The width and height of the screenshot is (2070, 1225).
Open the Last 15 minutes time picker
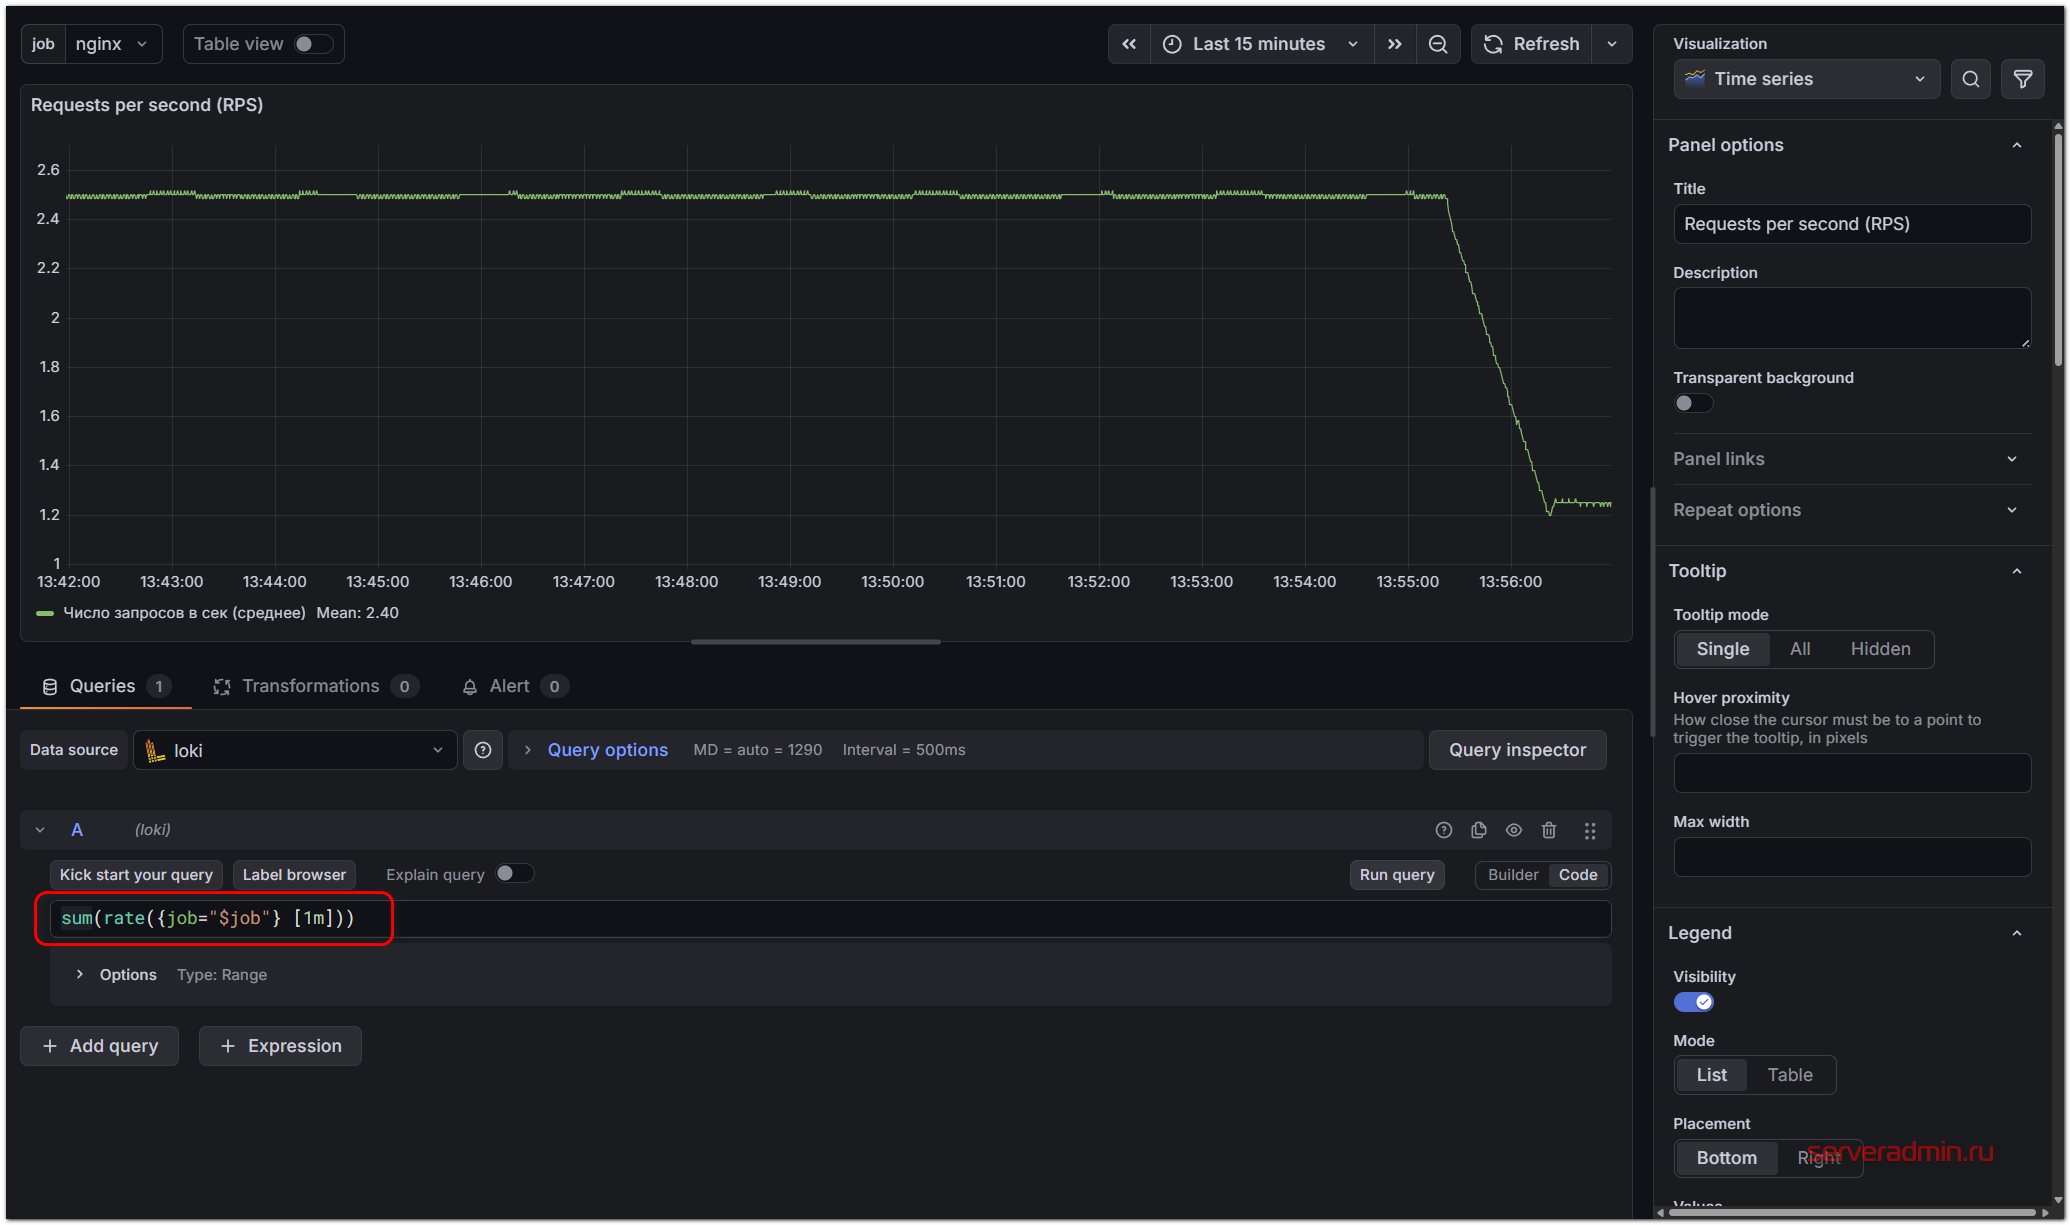(x=1258, y=44)
